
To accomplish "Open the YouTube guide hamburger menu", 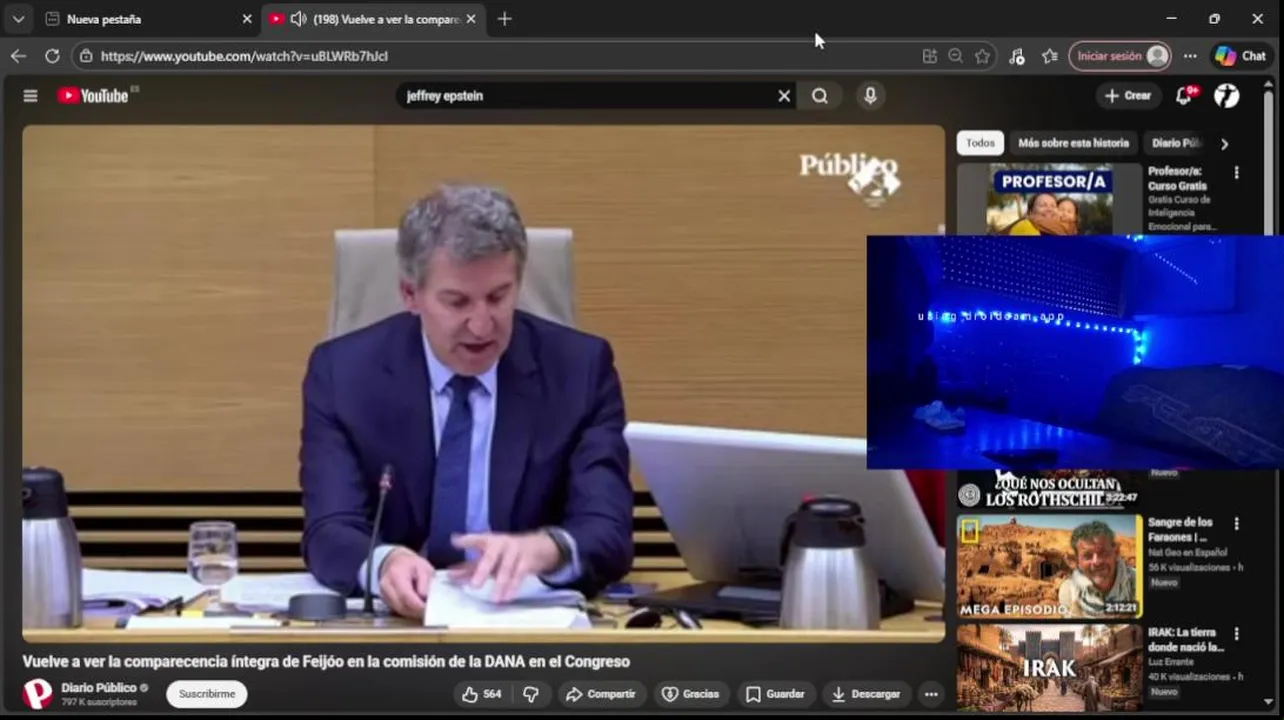I will 30,96.
